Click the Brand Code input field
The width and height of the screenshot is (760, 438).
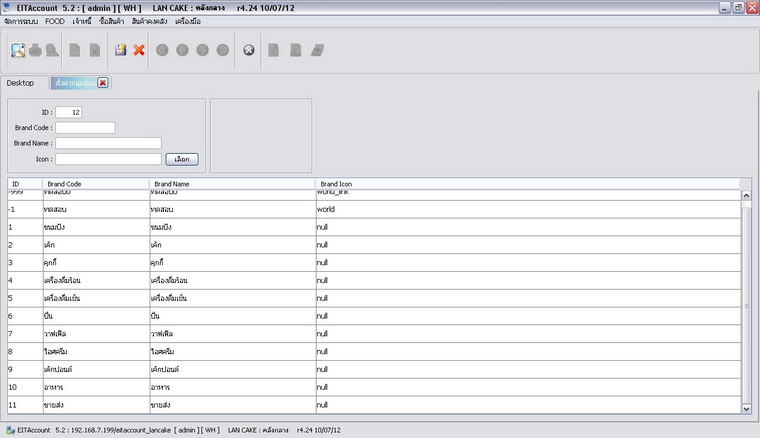pyautogui.click(x=85, y=128)
